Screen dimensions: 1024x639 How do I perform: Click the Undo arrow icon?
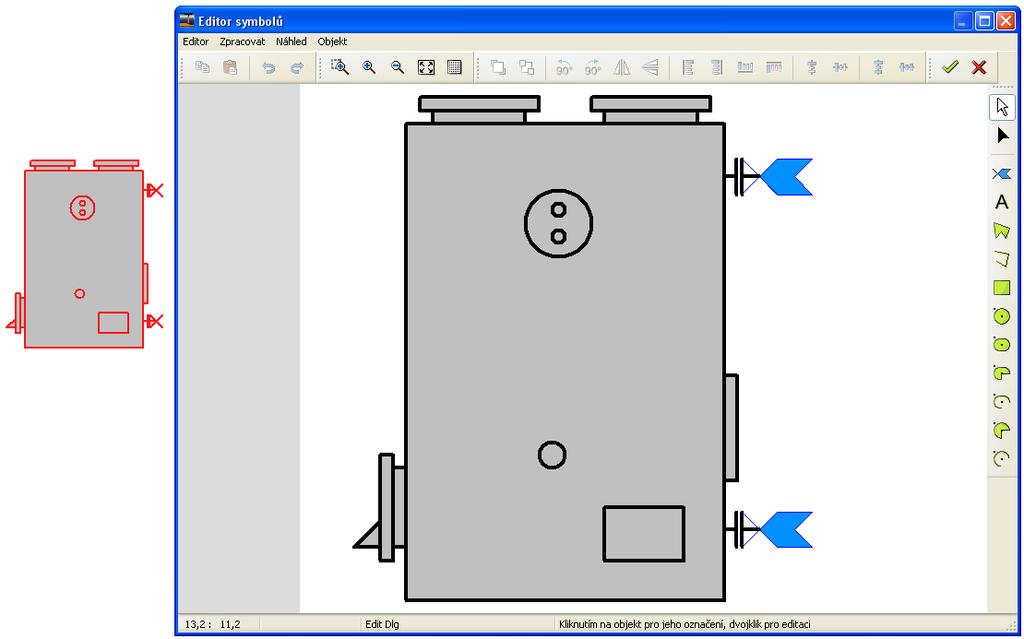pyautogui.click(x=268, y=67)
